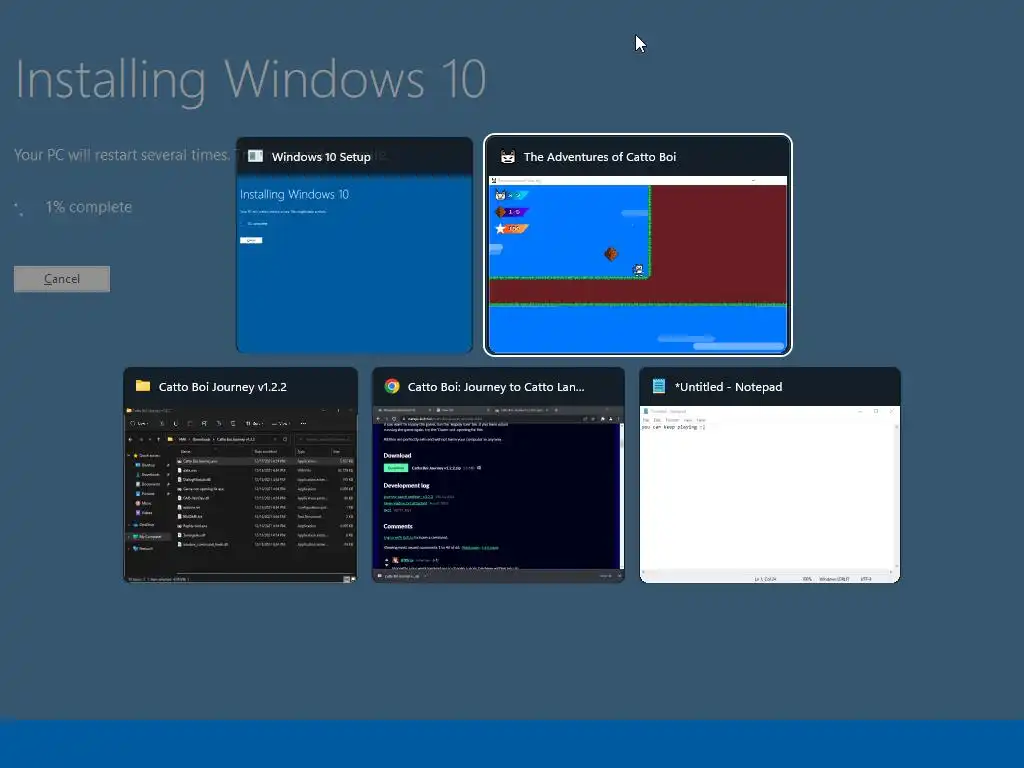
Task: Click the "Installing Windows 10" large heading
Action: [x=251, y=80]
